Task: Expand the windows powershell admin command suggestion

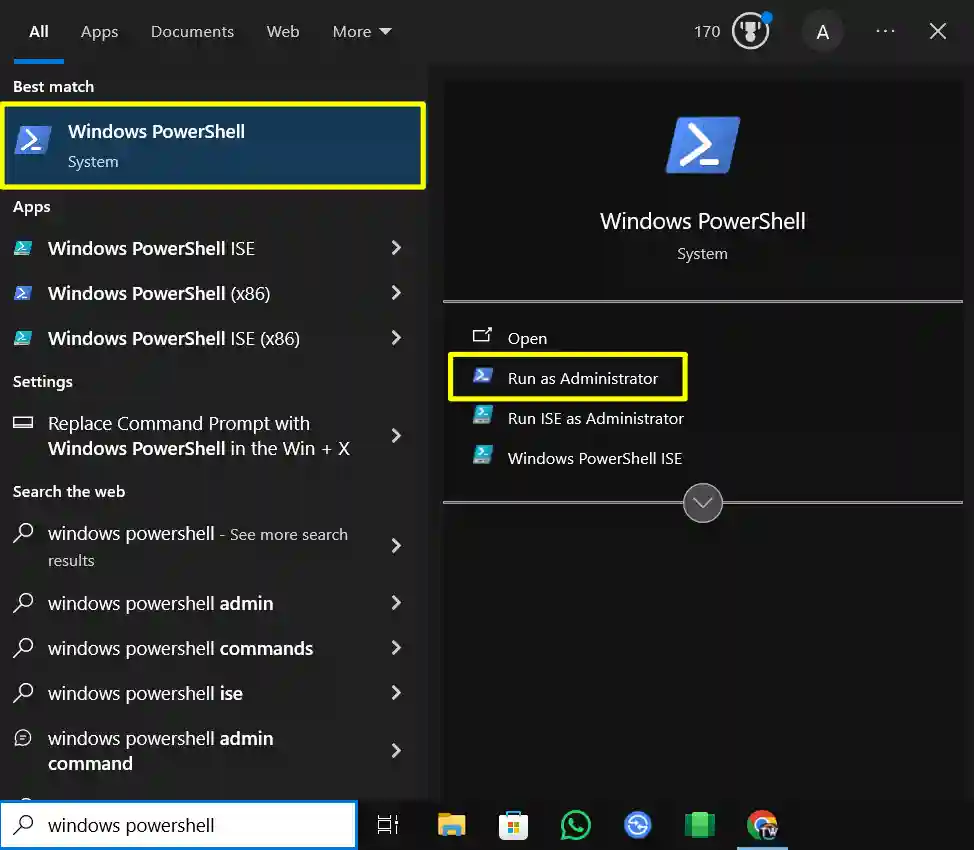Action: tap(396, 750)
